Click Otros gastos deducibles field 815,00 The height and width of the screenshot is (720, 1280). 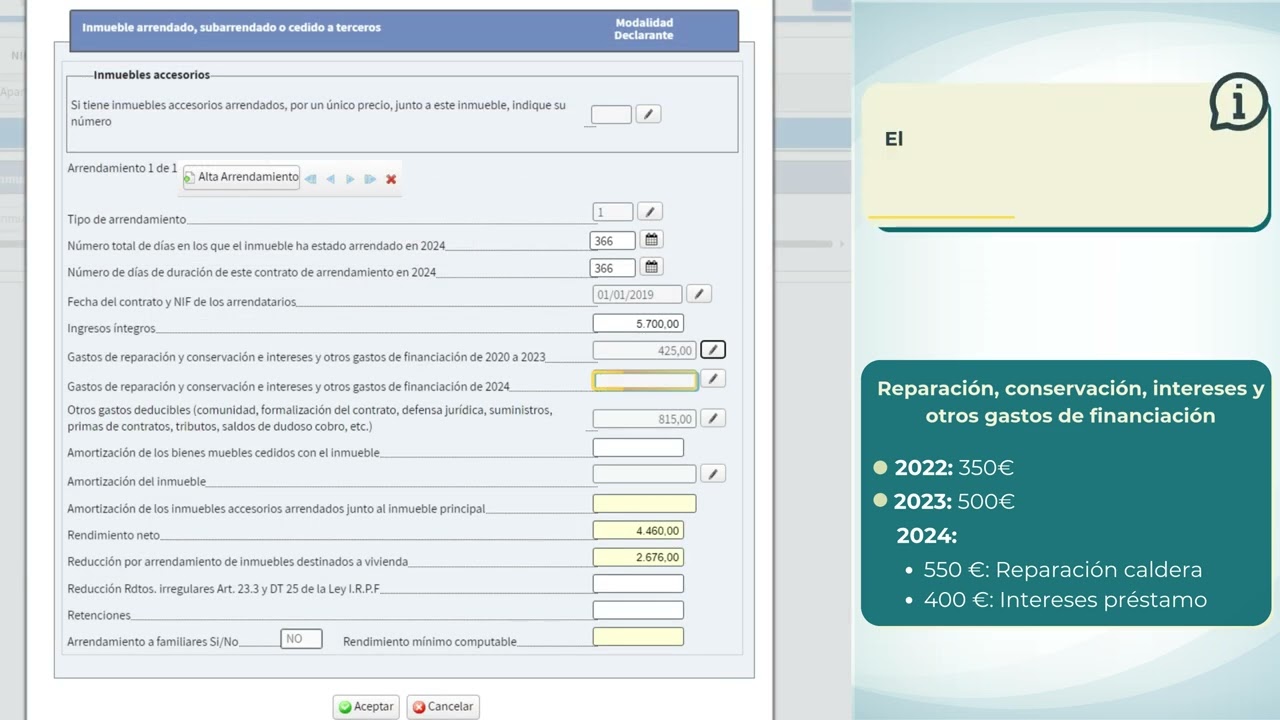coord(644,419)
